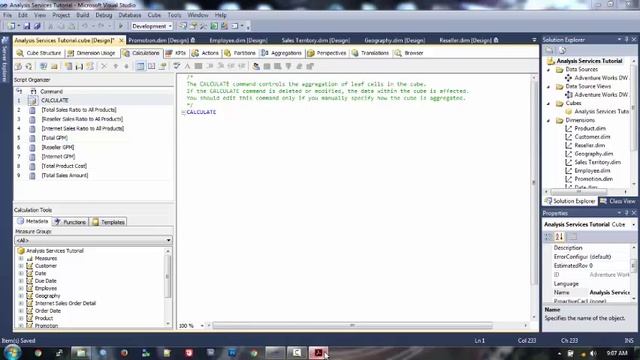Open the Build menu

tap(83, 15)
